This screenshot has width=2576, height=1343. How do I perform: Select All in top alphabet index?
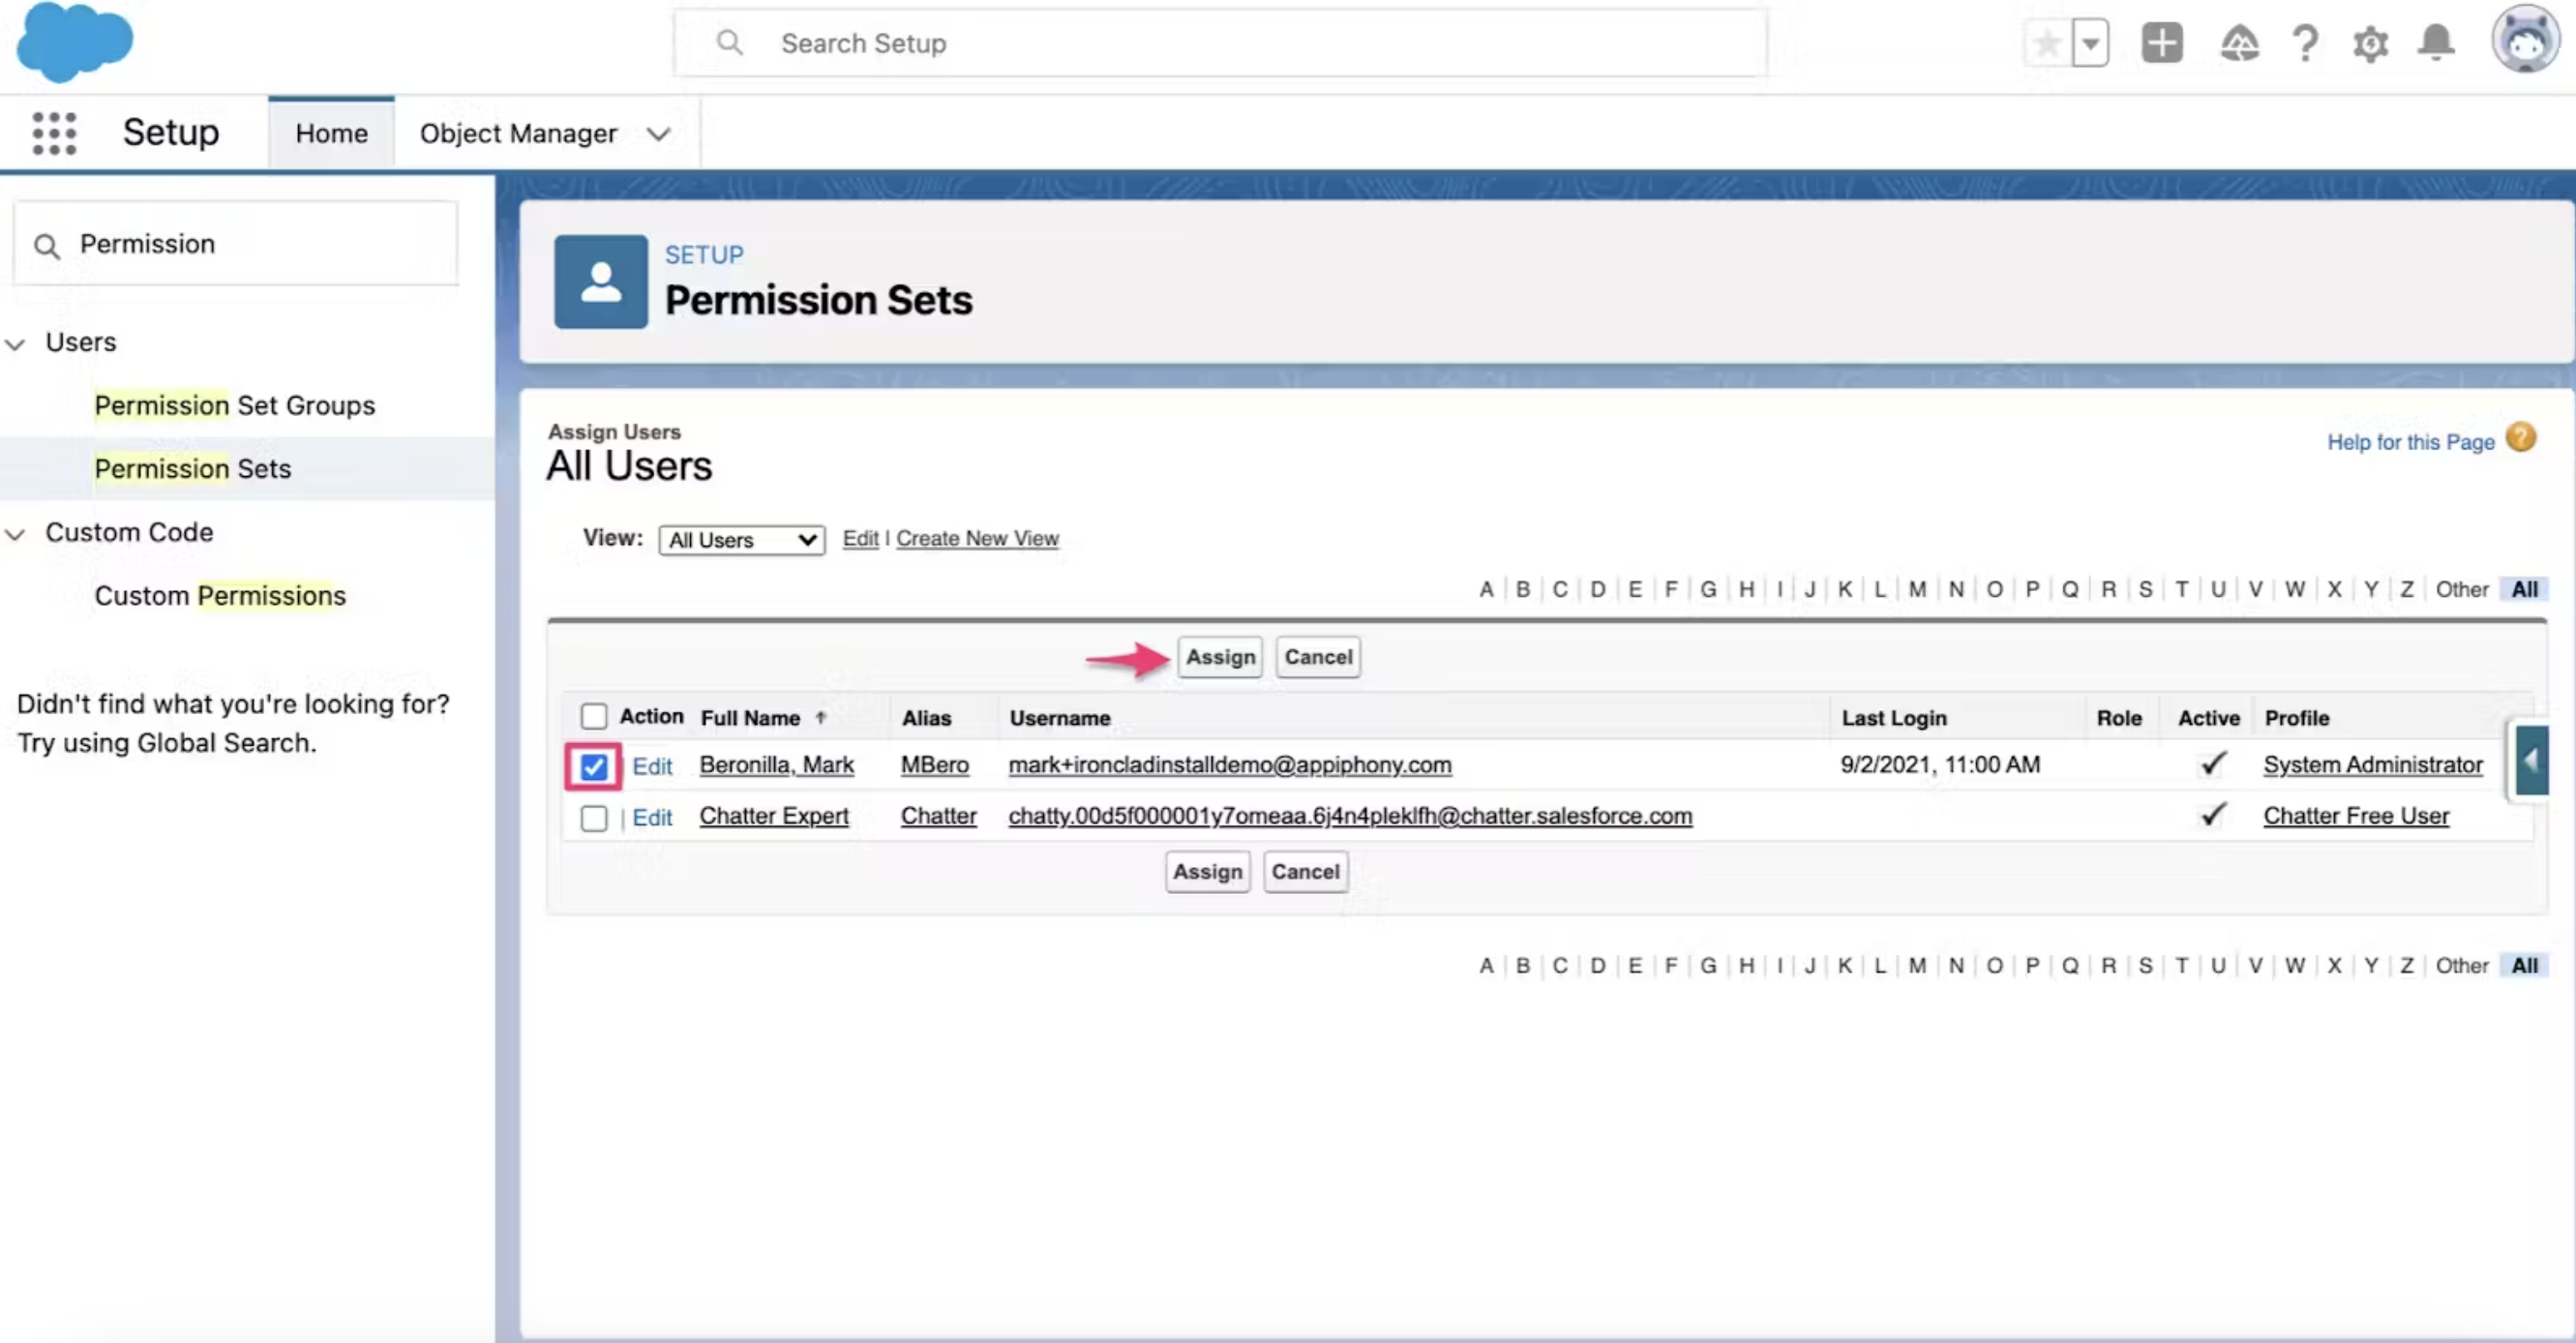pyautogui.click(x=2524, y=589)
